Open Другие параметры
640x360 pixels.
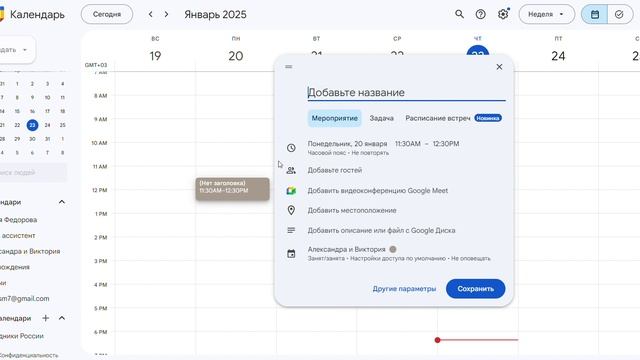tap(404, 289)
